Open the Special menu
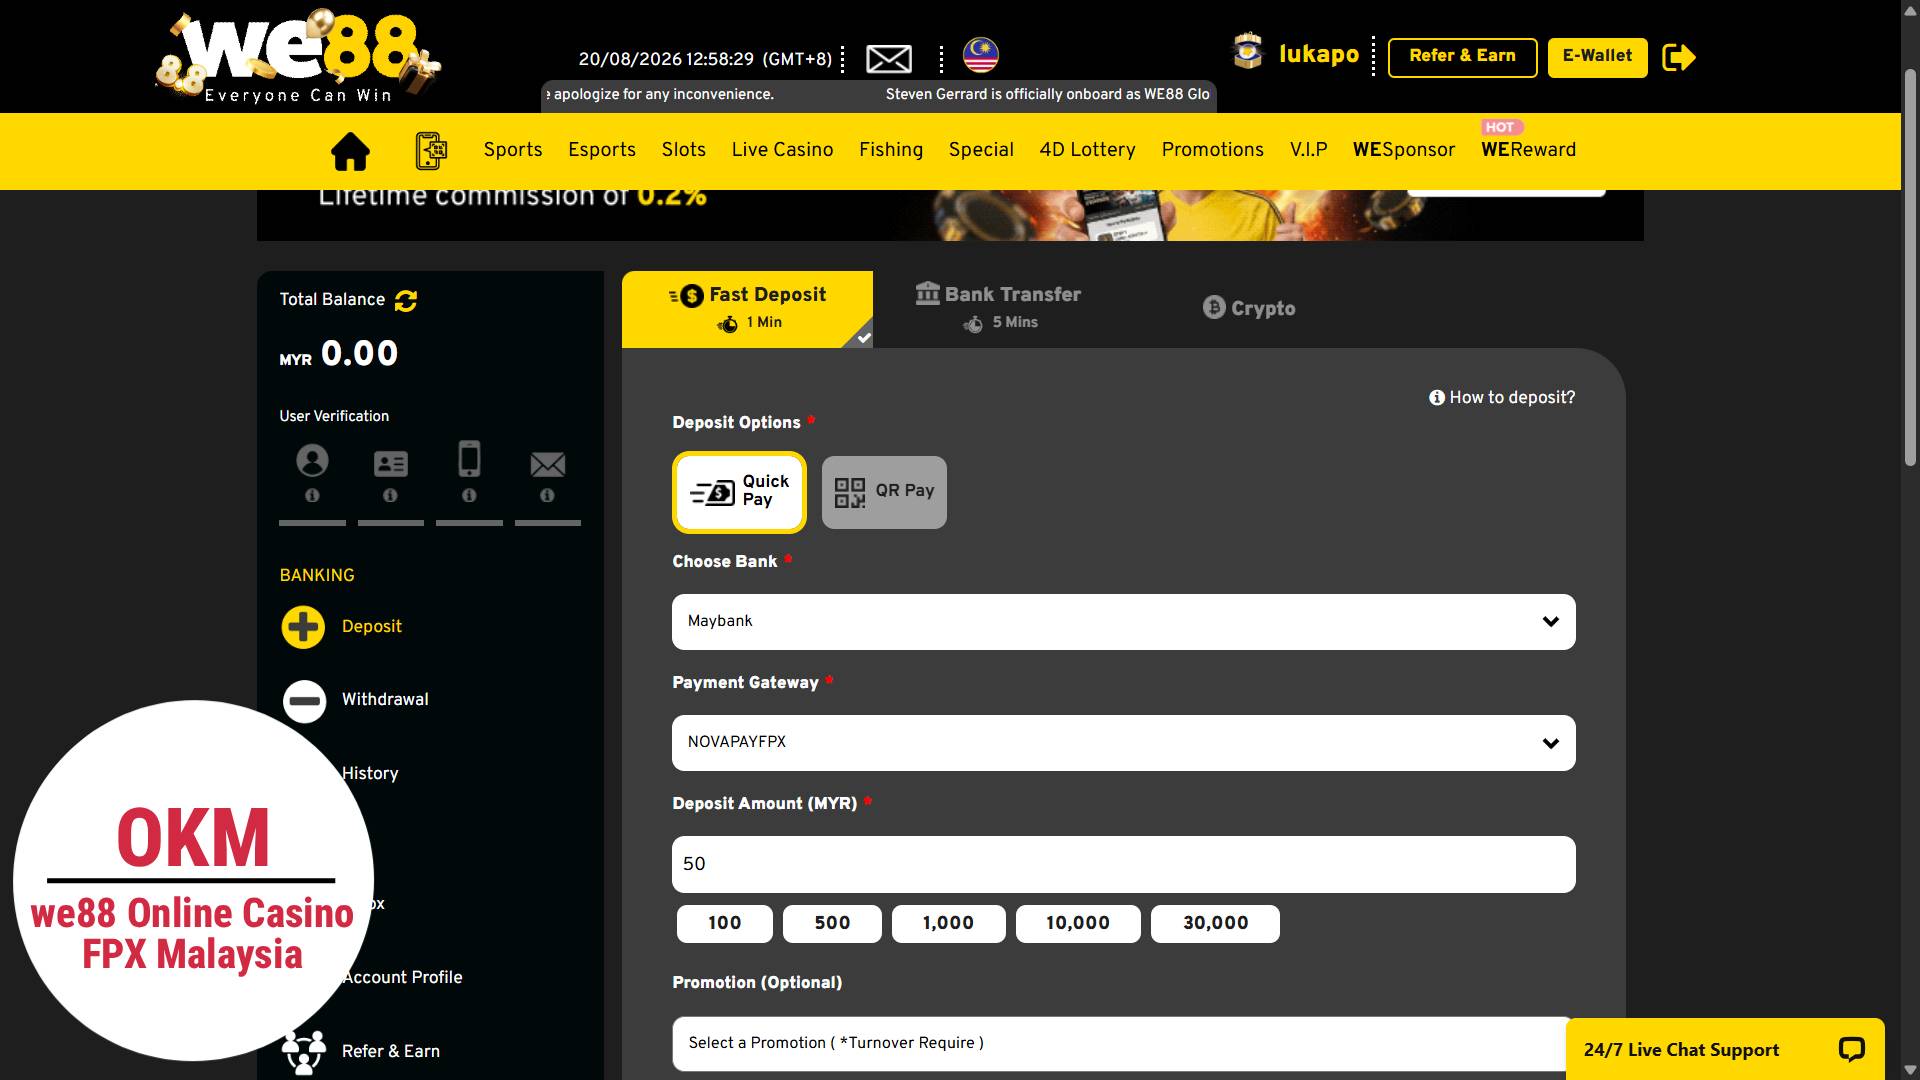This screenshot has width=1920, height=1080. click(981, 150)
